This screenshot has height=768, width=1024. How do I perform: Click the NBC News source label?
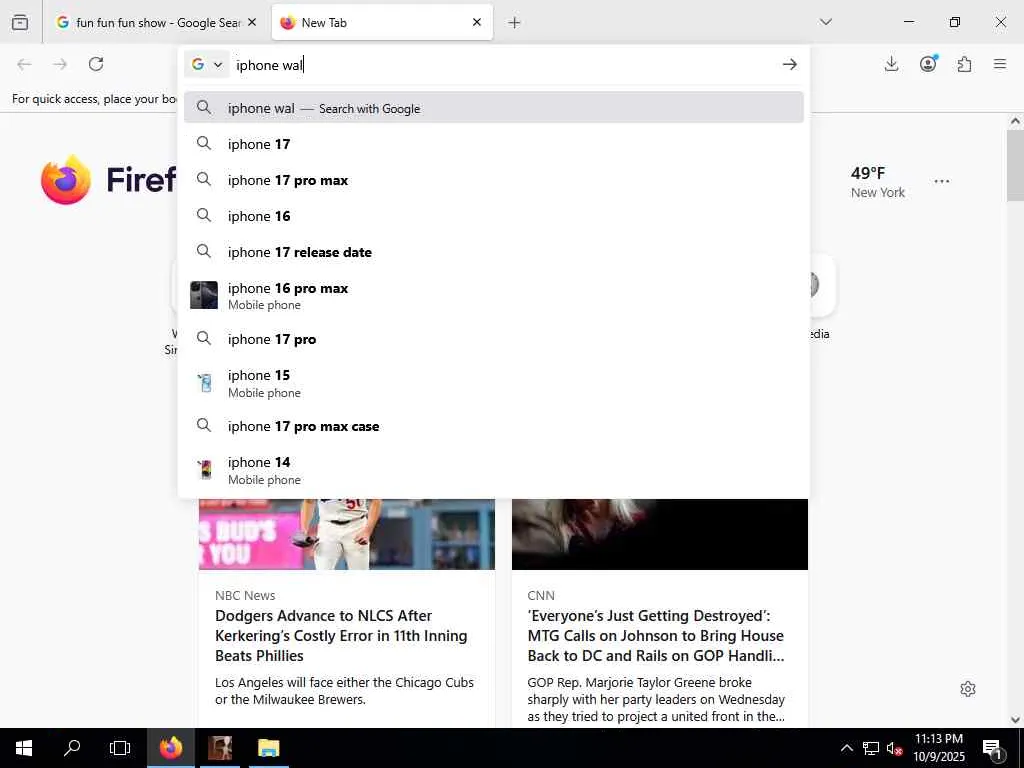[245, 596]
